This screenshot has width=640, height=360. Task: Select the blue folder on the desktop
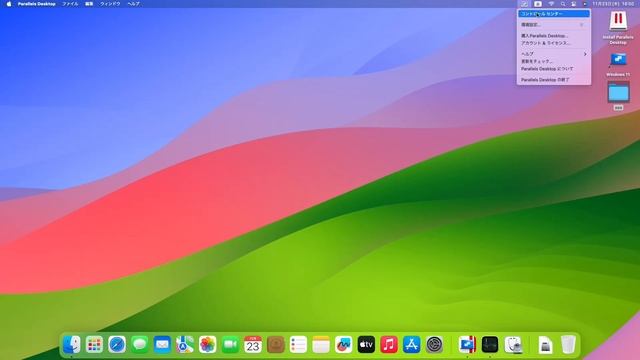click(618, 92)
